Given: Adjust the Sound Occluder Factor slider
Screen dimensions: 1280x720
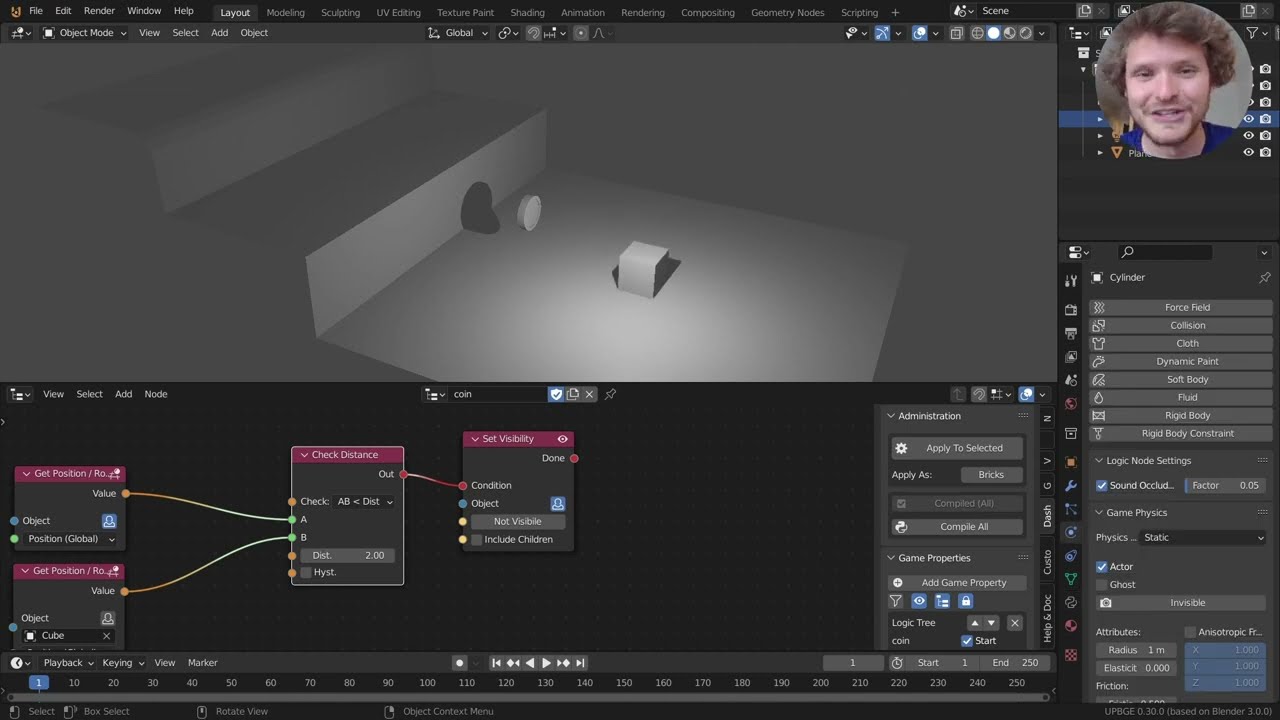Looking at the screenshot, I should [x=1225, y=486].
